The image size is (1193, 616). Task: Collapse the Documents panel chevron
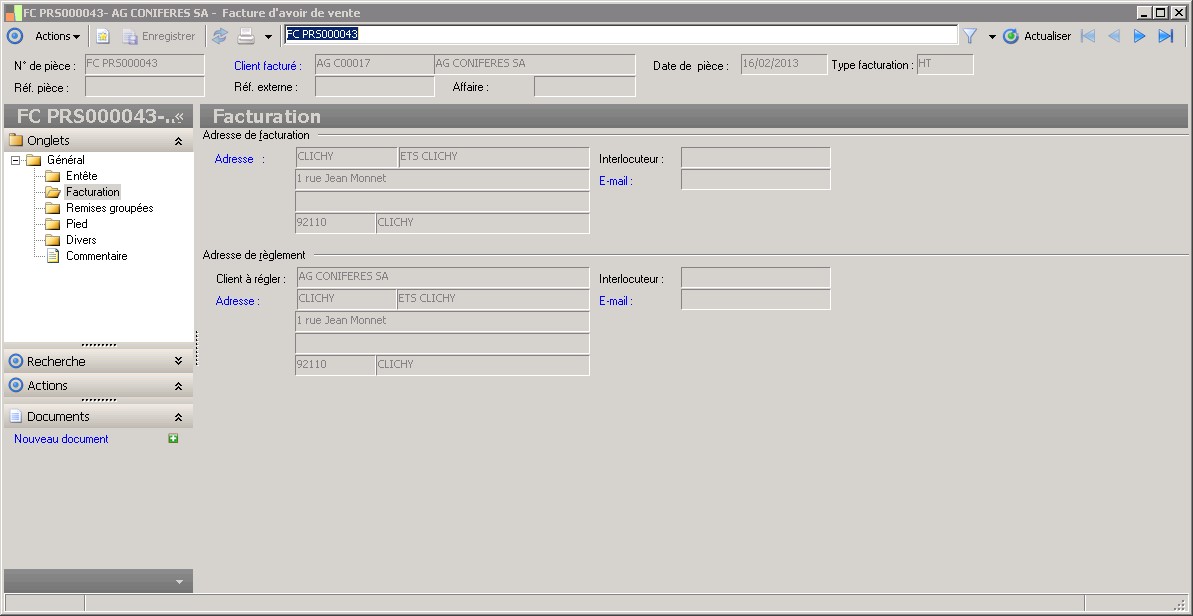[178, 417]
